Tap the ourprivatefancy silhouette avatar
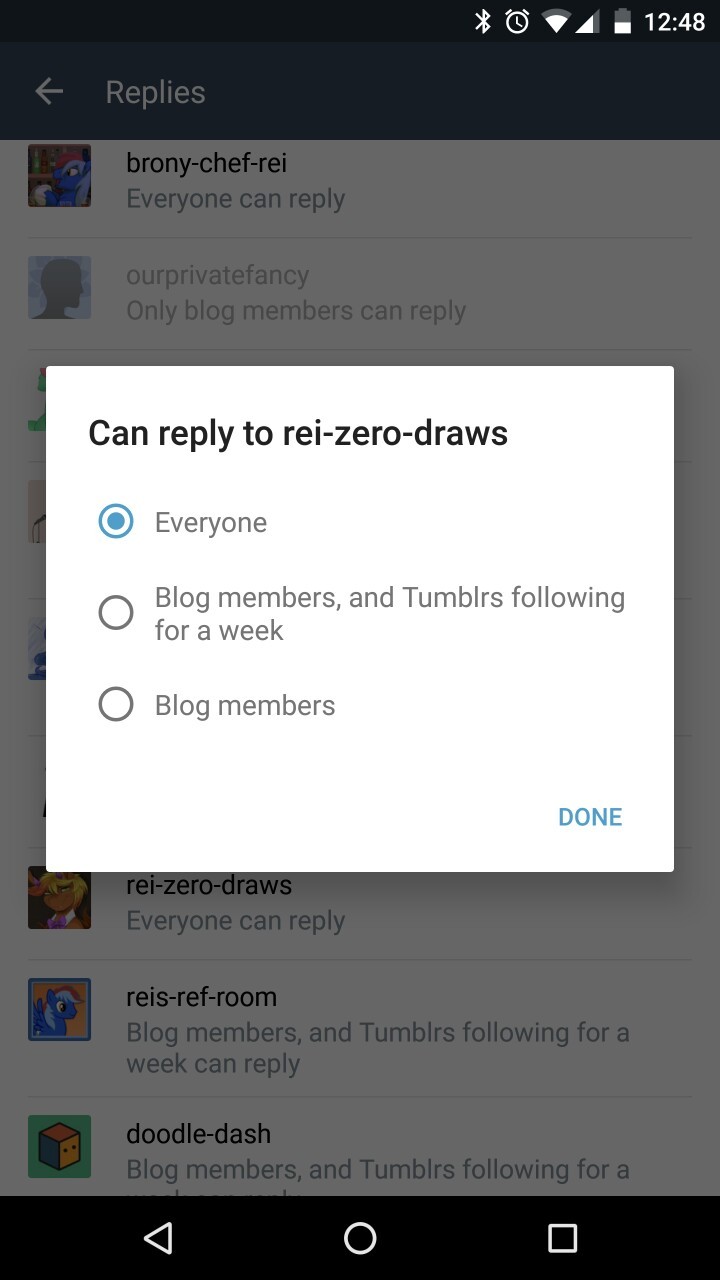Viewport: 720px width, 1280px height. tap(59, 288)
